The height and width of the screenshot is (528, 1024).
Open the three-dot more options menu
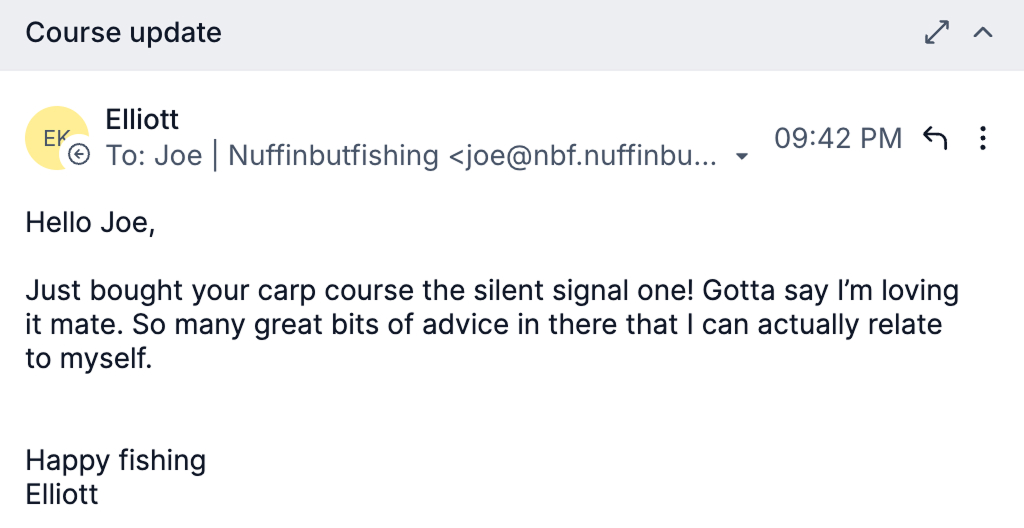coord(982,138)
